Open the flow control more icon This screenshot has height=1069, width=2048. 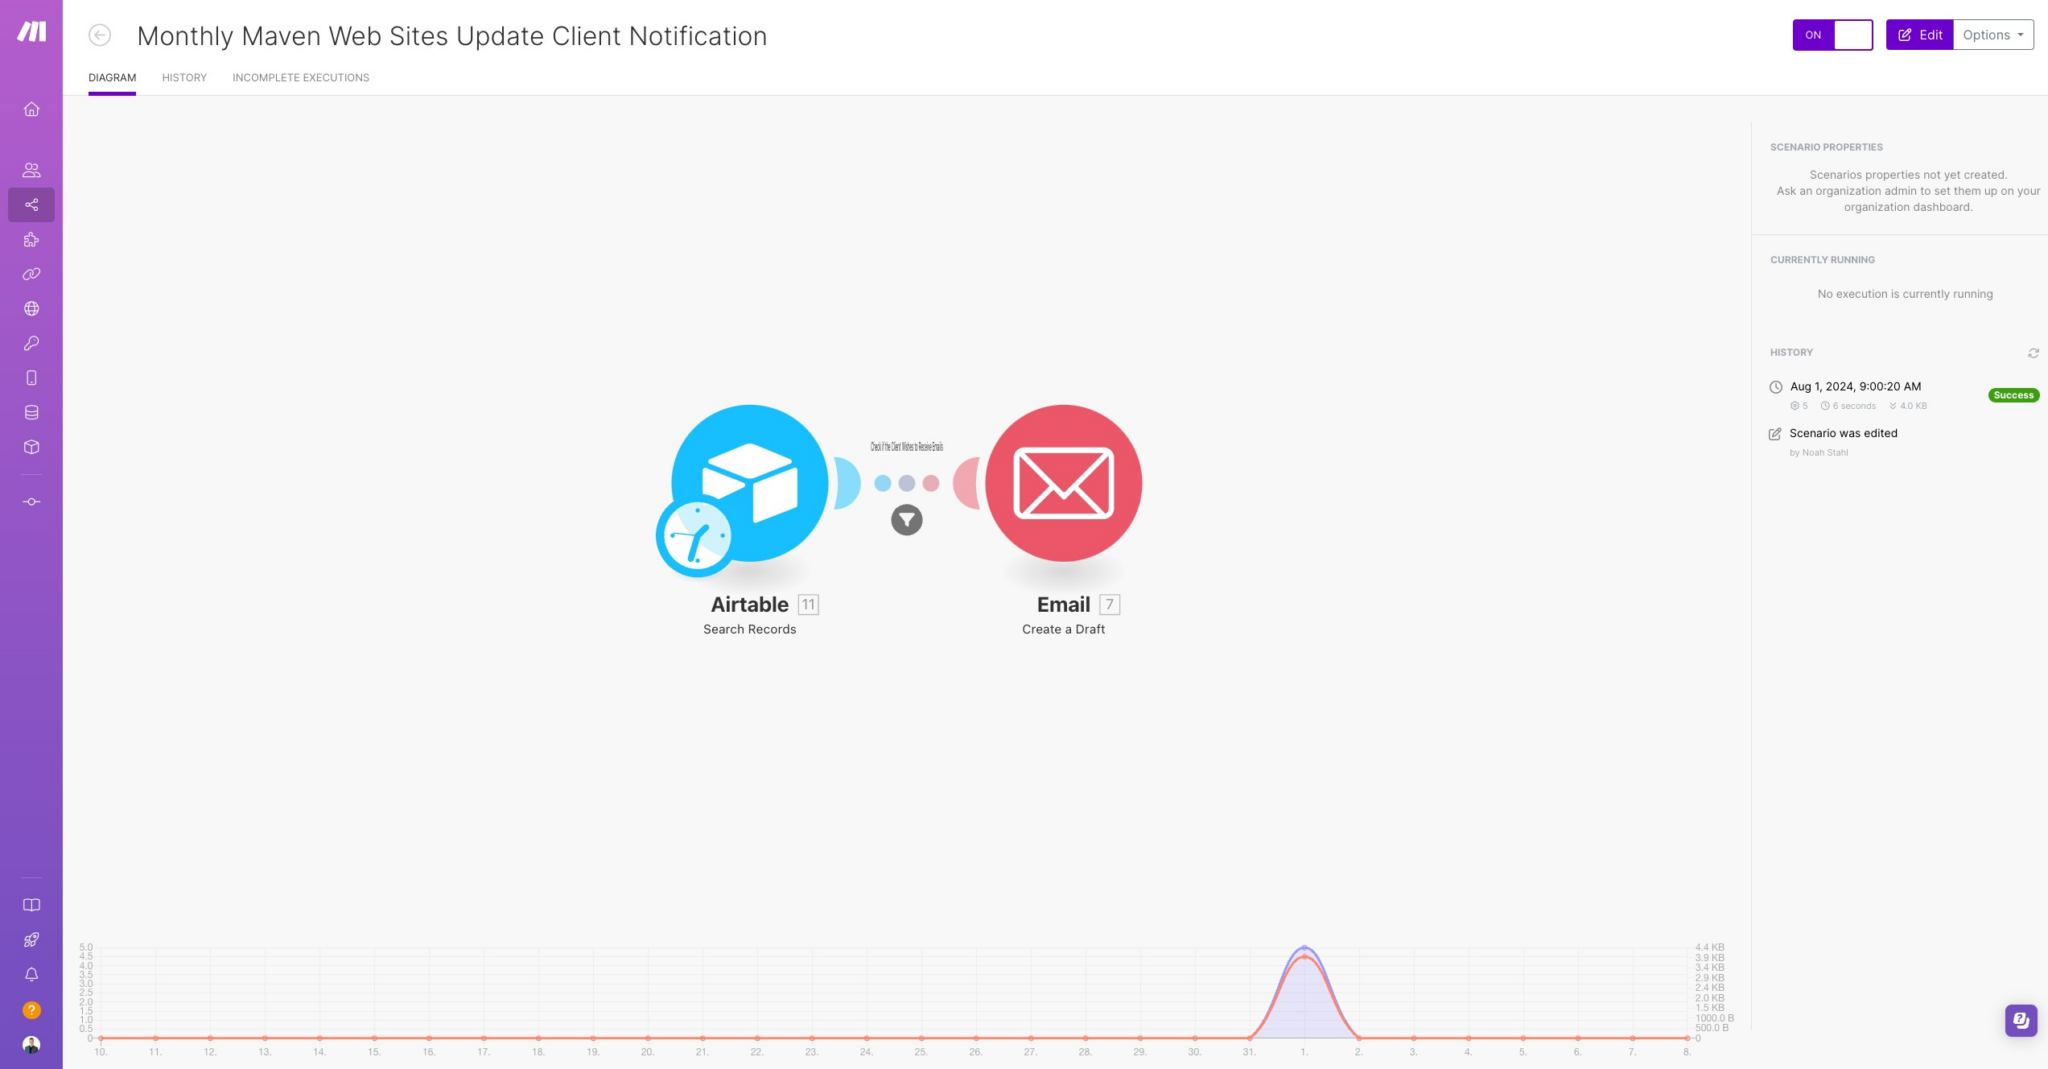pos(31,502)
